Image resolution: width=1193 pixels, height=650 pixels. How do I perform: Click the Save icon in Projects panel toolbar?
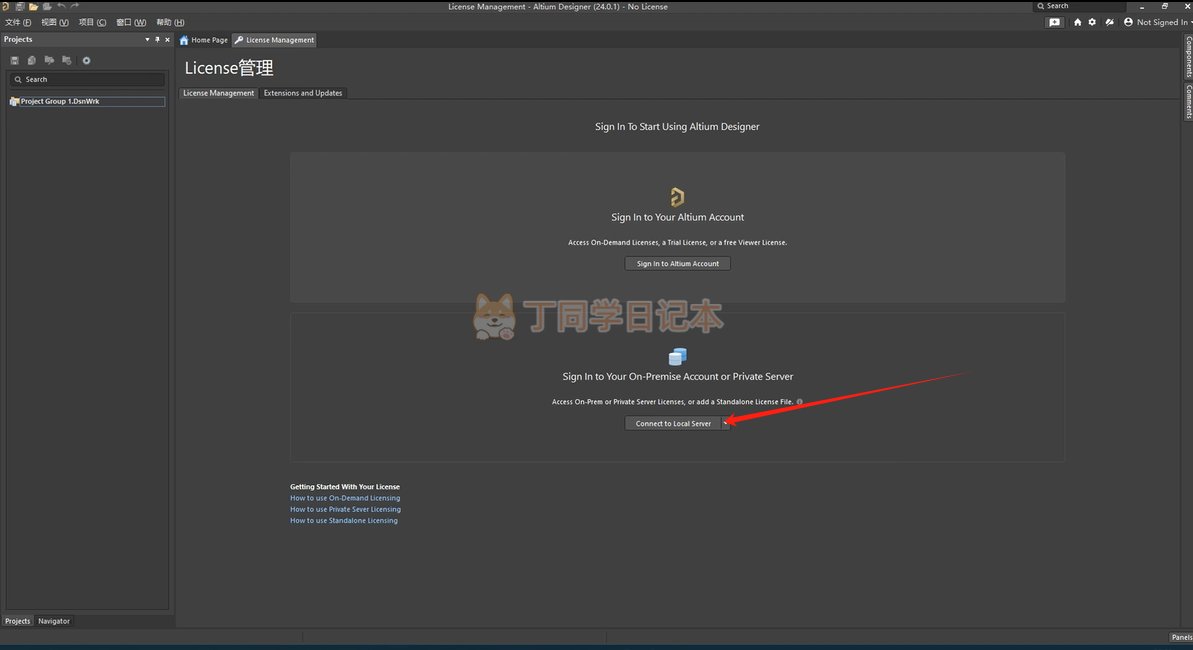[15, 61]
